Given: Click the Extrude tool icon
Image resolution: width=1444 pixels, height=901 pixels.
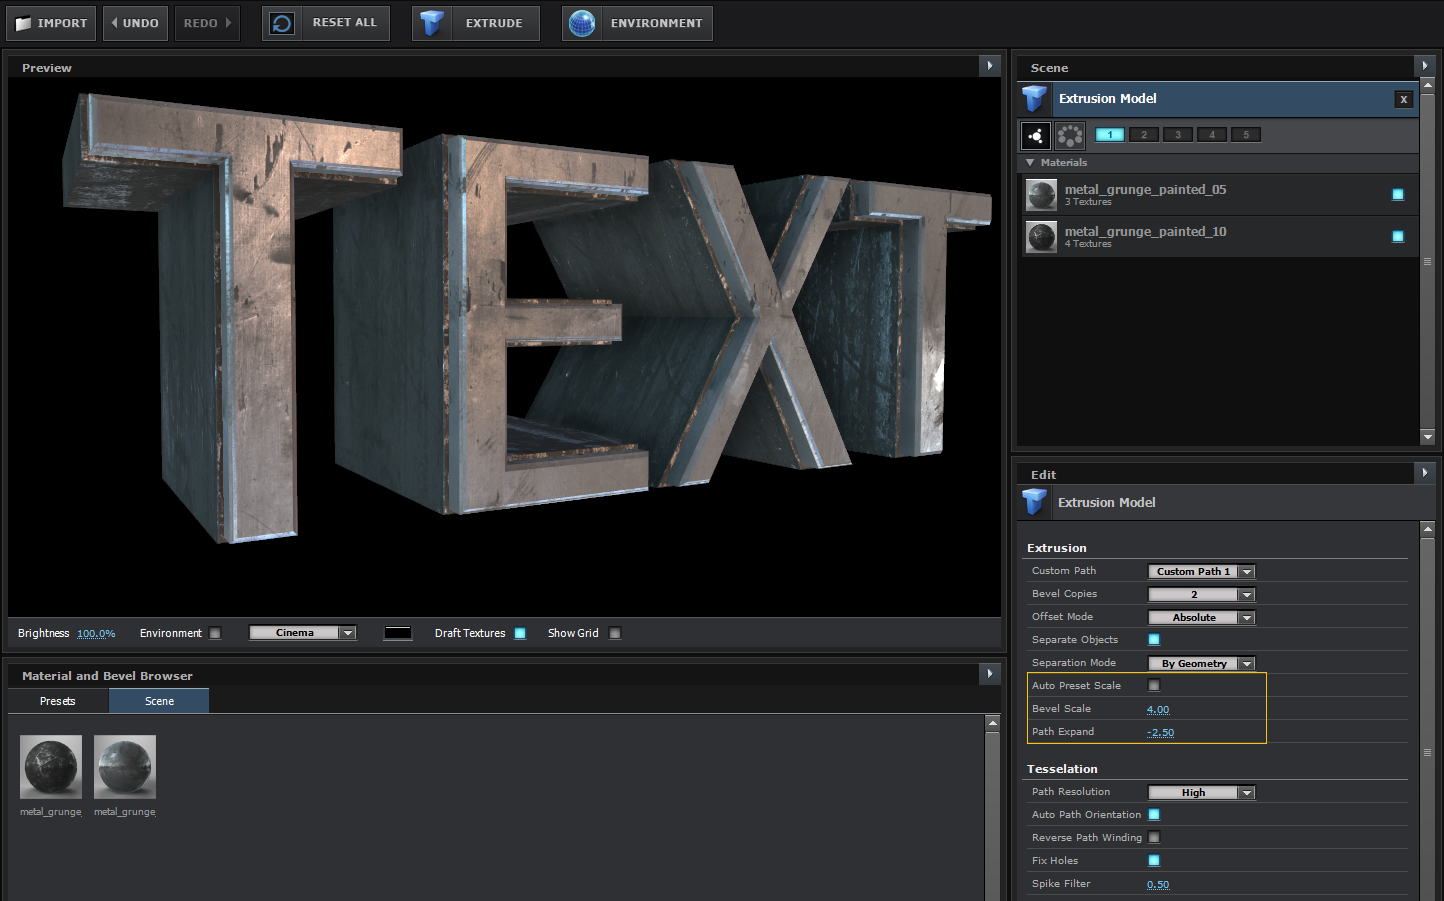Looking at the screenshot, I should point(432,23).
